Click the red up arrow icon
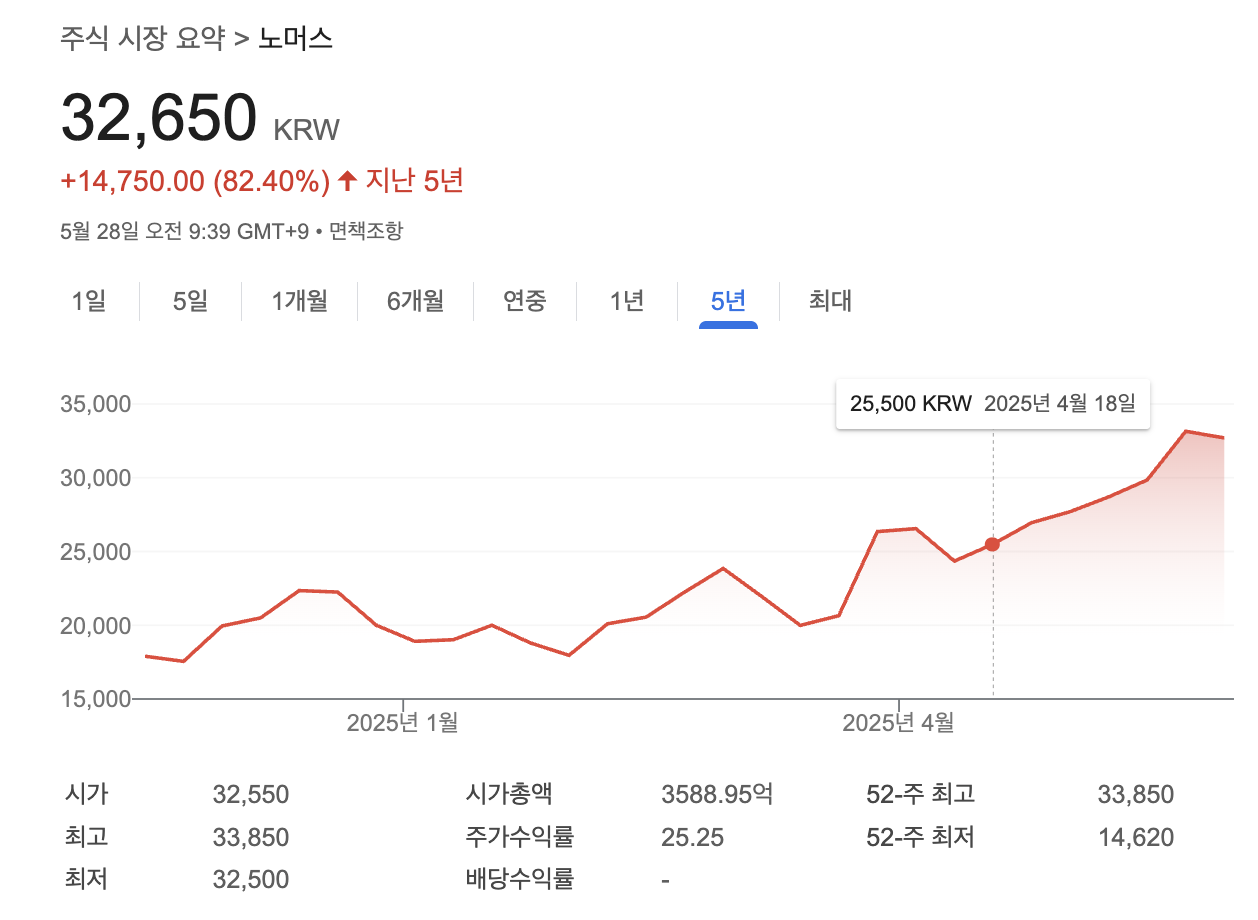 347,181
